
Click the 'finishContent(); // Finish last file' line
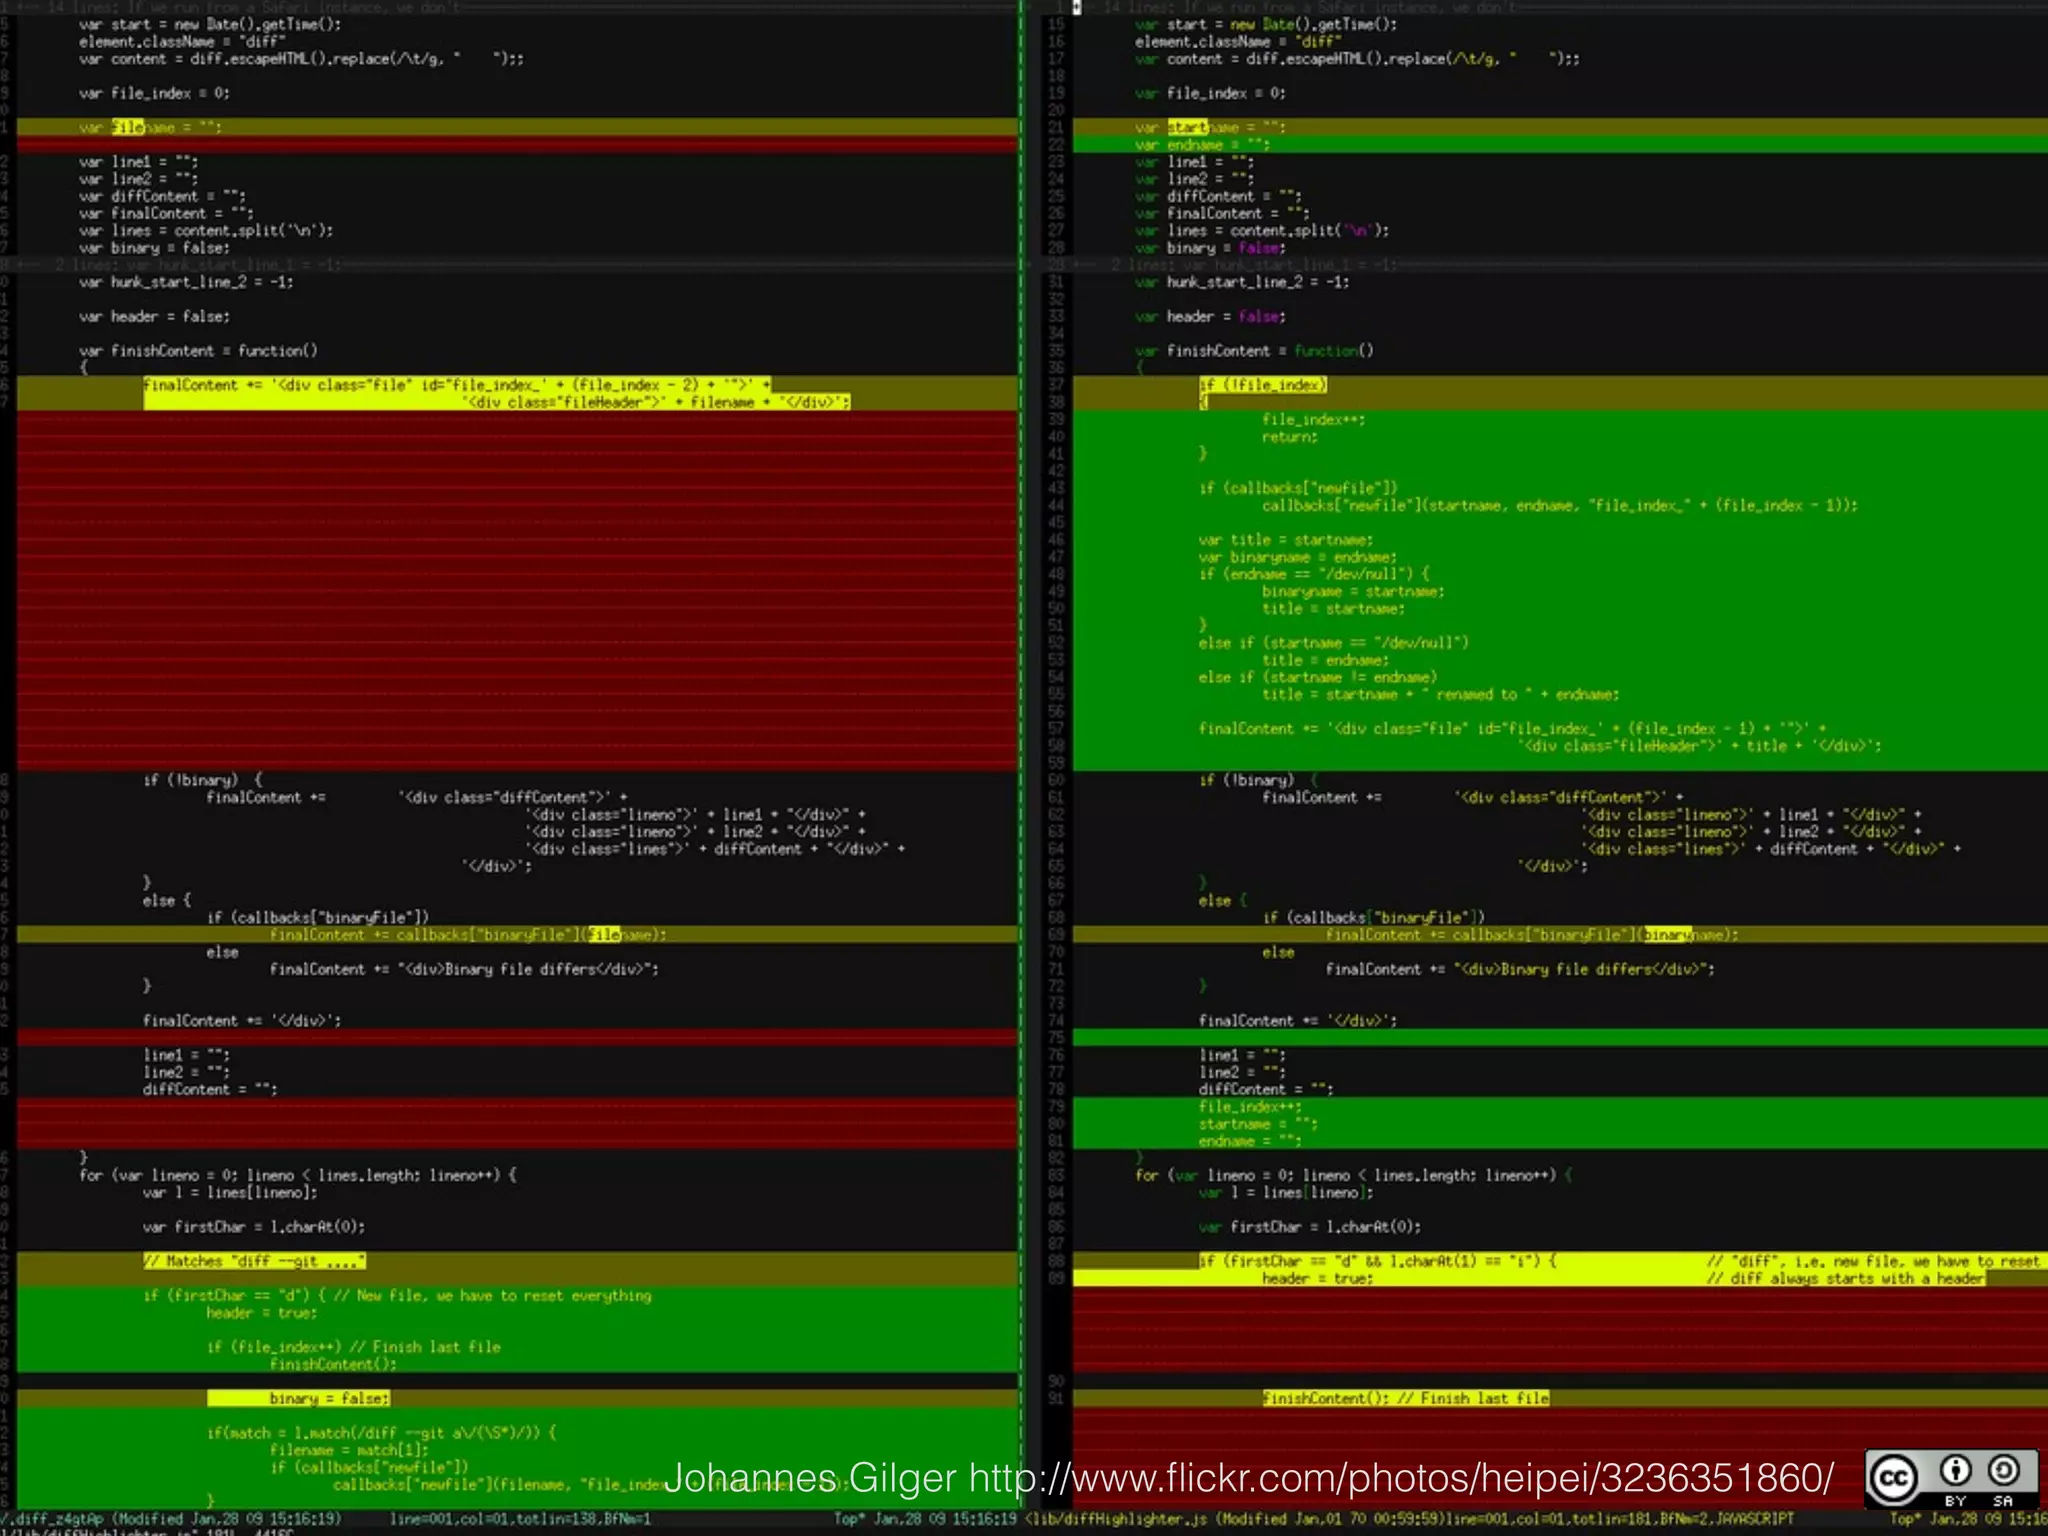[1405, 1398]
